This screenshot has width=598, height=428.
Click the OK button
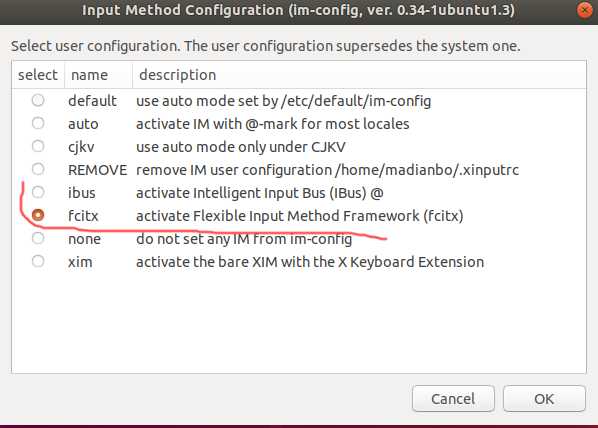pos(544,399)
